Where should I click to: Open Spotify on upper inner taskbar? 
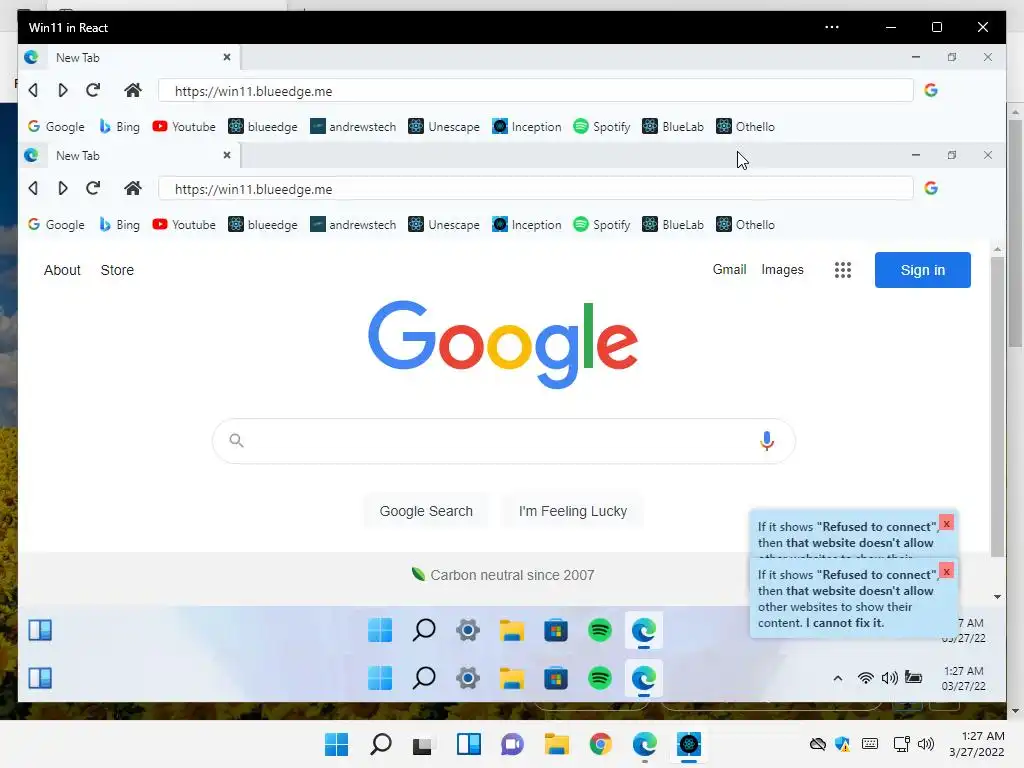(600, 630)
